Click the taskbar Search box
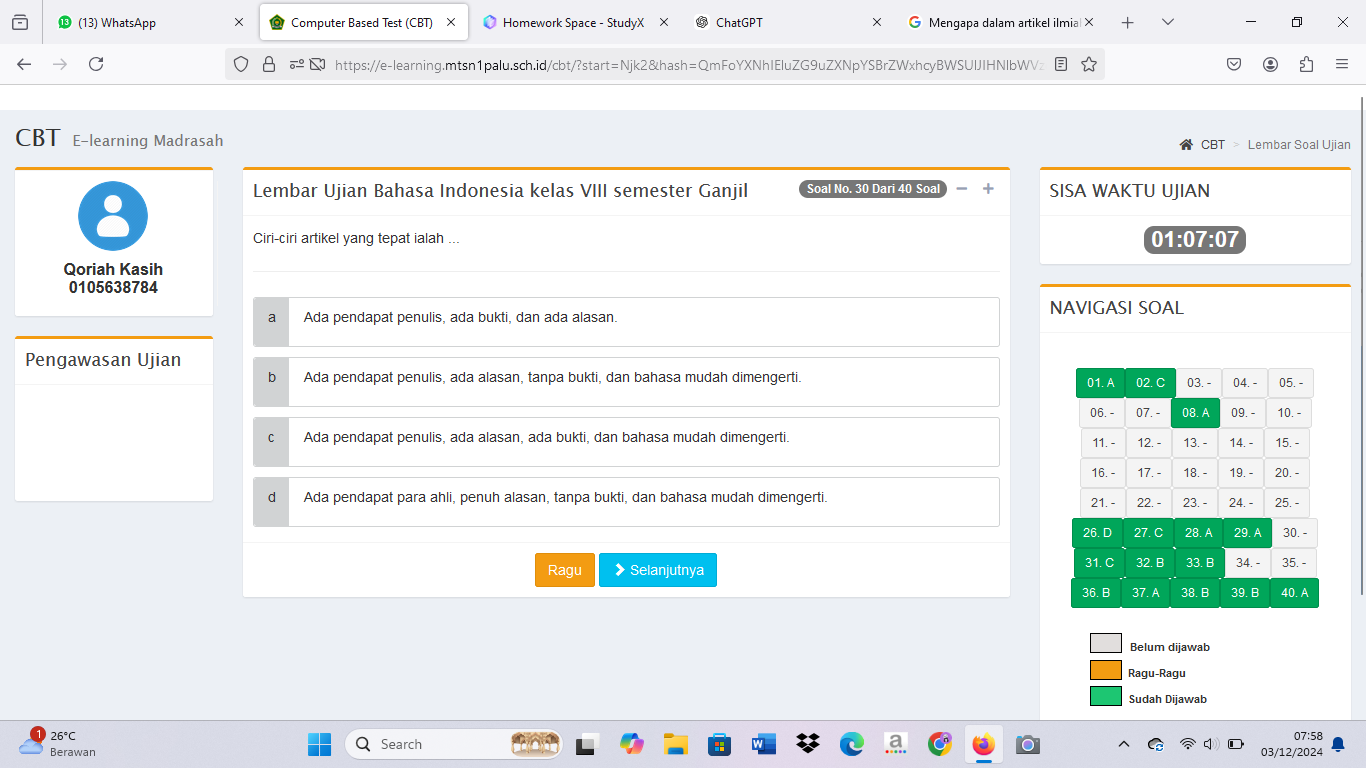The width and height of the screenshot is (1366, 768). coord(455,744)
